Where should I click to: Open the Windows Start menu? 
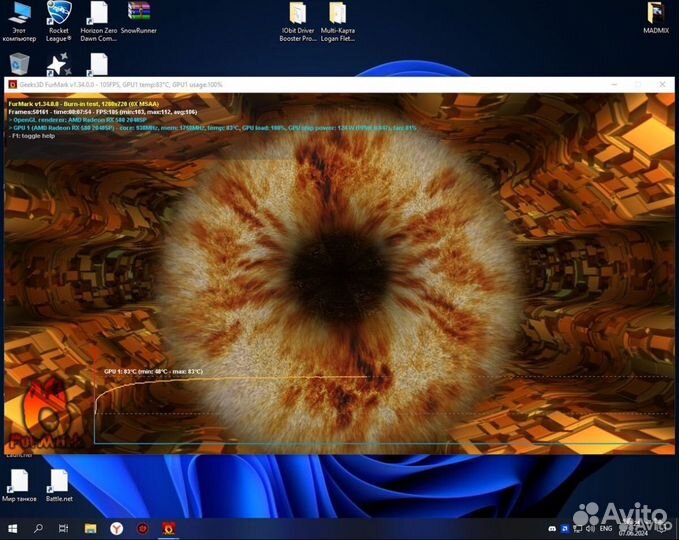click(x=13, y=527)
